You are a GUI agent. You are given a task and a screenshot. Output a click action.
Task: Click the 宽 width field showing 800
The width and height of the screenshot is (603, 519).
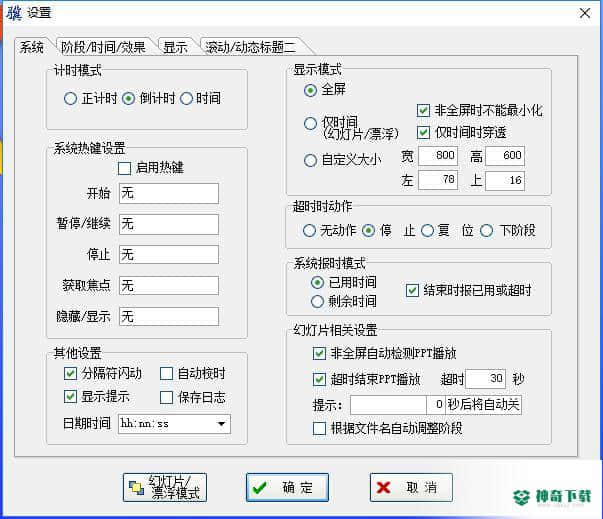(x=438, y=156)
